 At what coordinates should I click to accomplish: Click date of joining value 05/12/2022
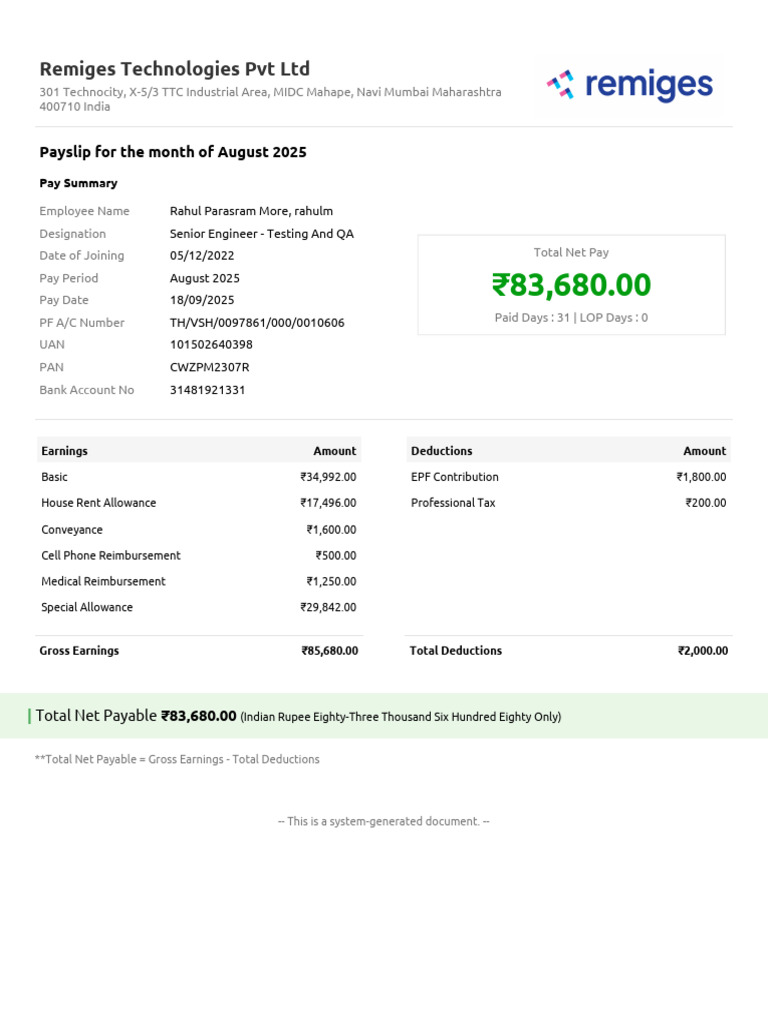pyautogui.click(x=202, y=255)
